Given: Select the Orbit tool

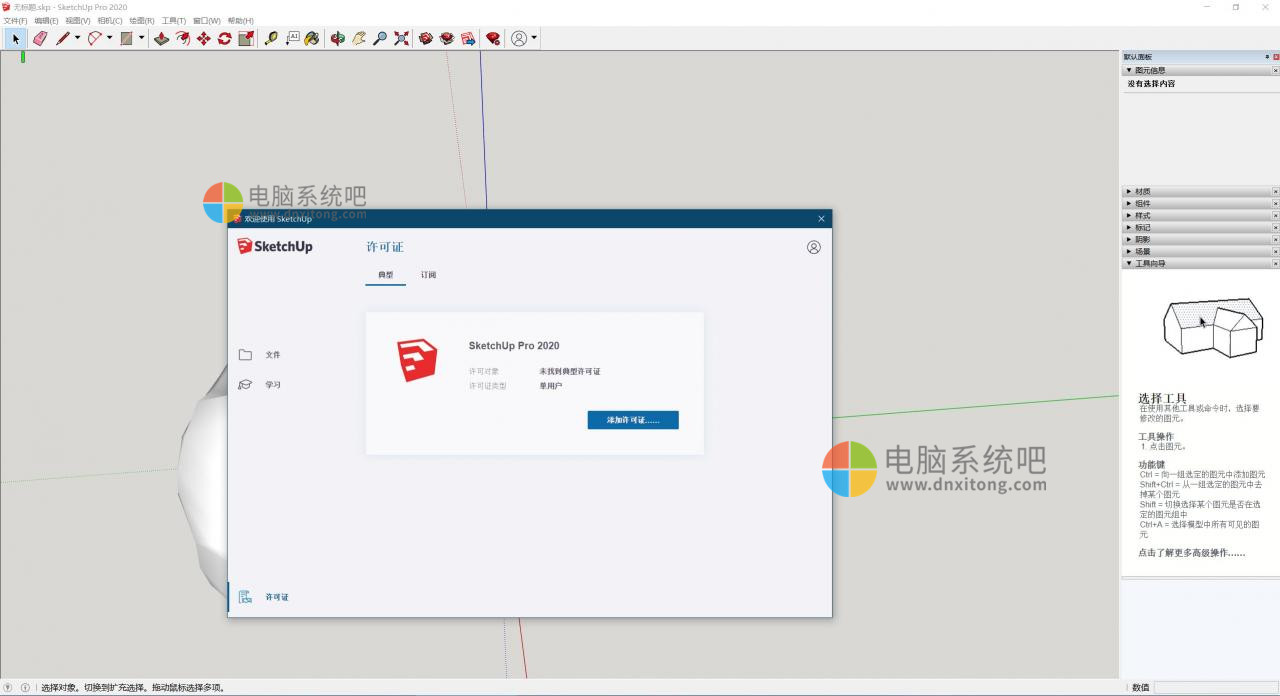Looking at the screenshot, I should [338, 38].
